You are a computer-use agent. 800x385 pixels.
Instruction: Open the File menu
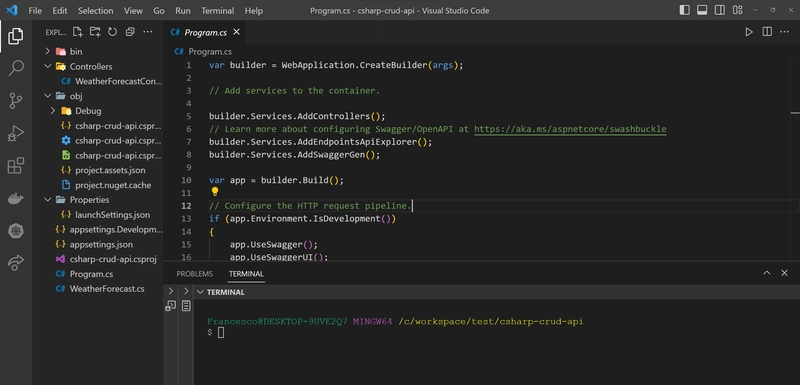click(x=35, y=10)
